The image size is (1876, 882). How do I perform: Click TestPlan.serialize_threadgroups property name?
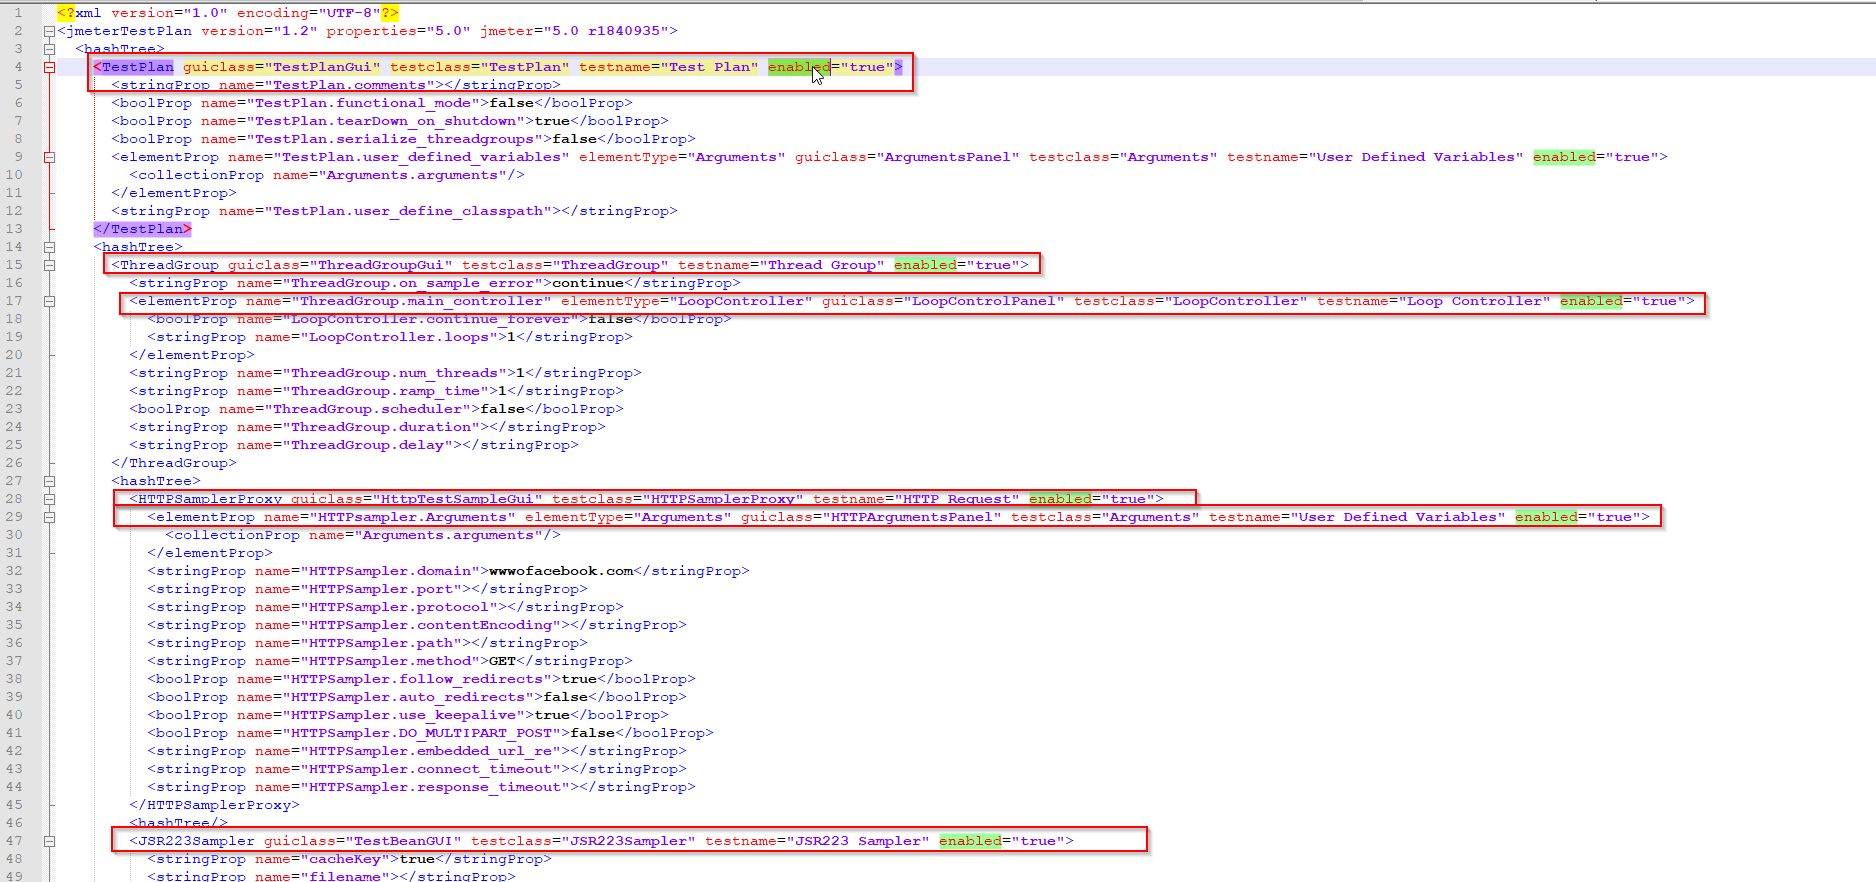[x=398, y=139]
